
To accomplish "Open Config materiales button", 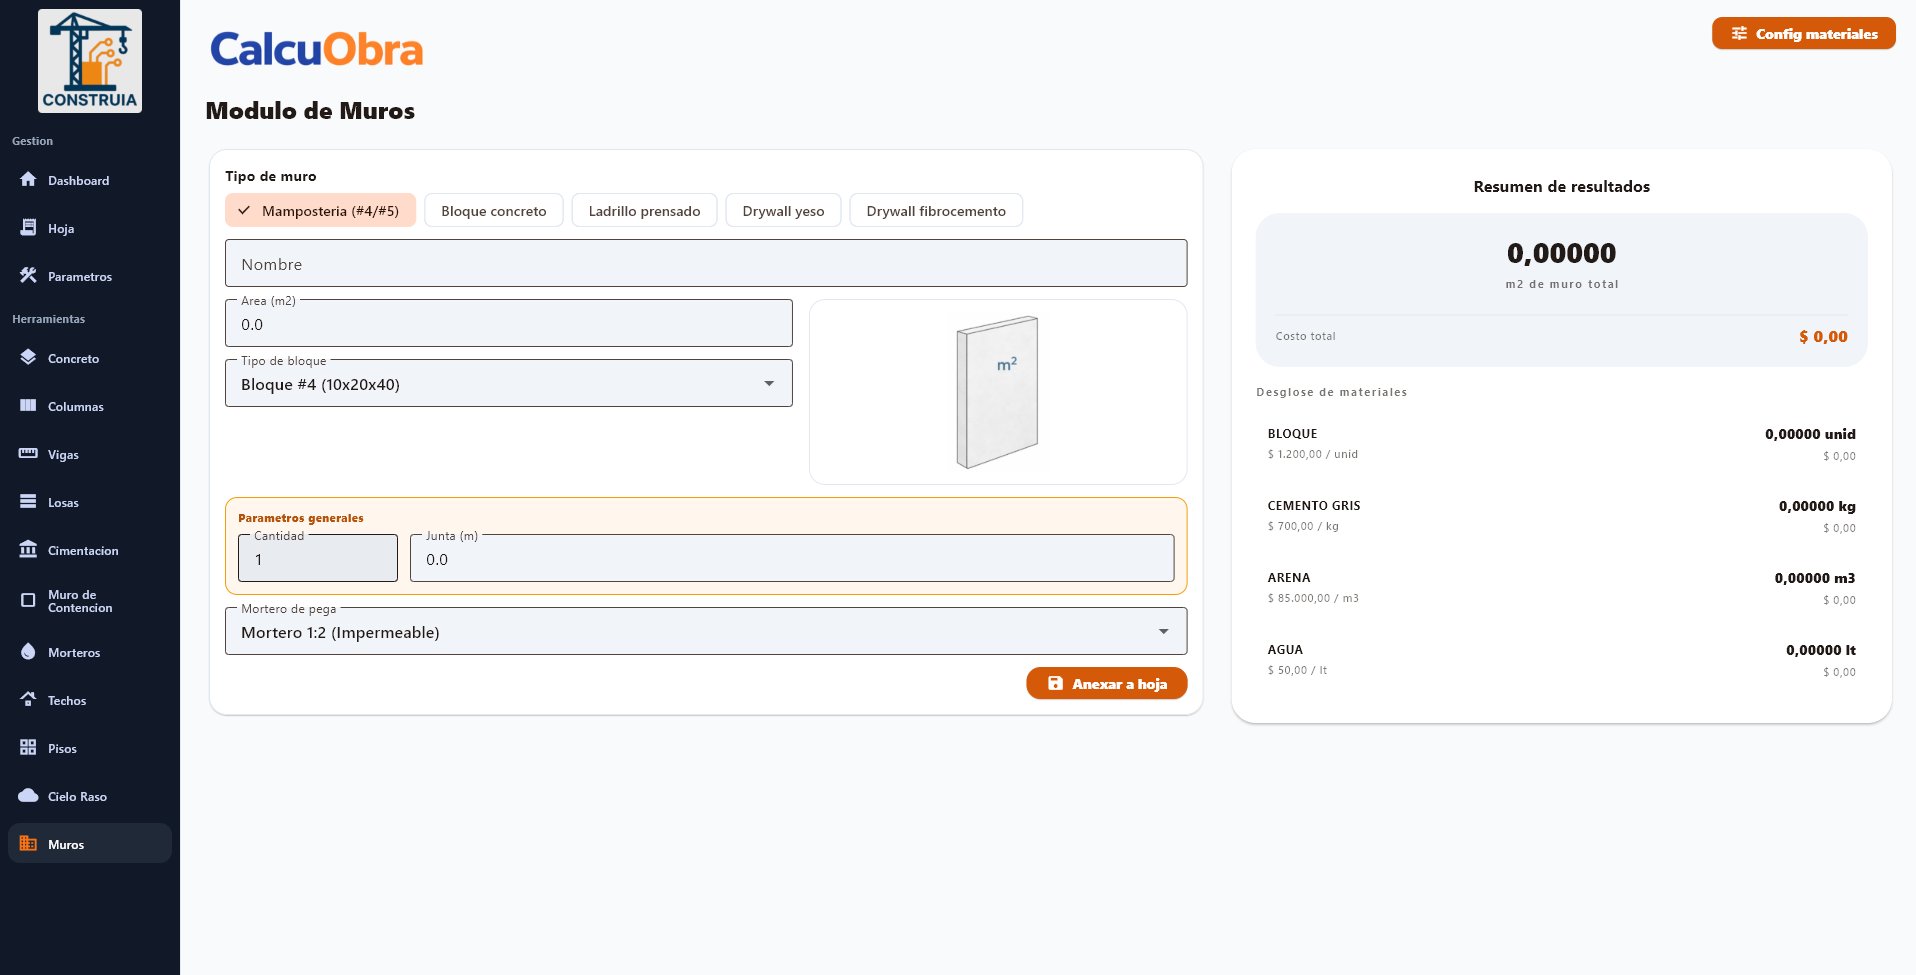I will (1803, 34).
